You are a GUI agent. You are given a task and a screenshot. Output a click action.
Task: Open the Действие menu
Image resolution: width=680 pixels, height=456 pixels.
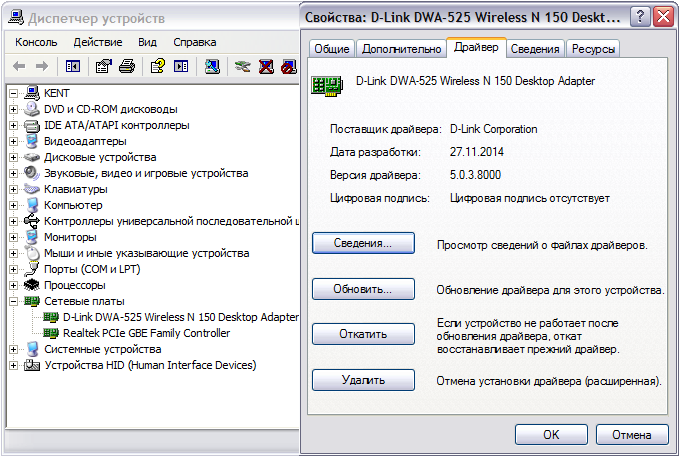[x=98, y=42]
